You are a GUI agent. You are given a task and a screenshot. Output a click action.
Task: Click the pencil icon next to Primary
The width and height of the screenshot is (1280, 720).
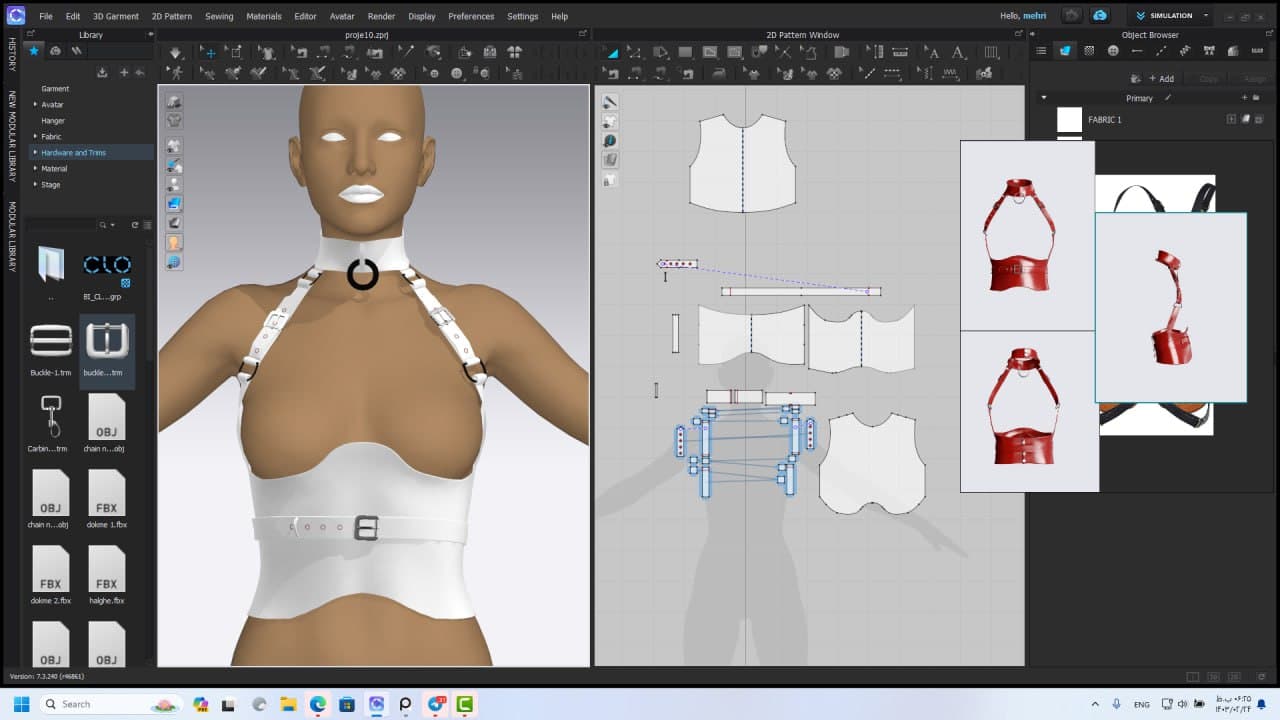coord(1167,98)
